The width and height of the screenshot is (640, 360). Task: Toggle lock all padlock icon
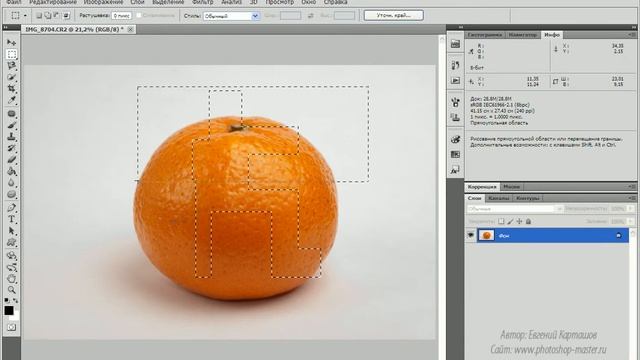pyautogui.click(x=528, y=221)
